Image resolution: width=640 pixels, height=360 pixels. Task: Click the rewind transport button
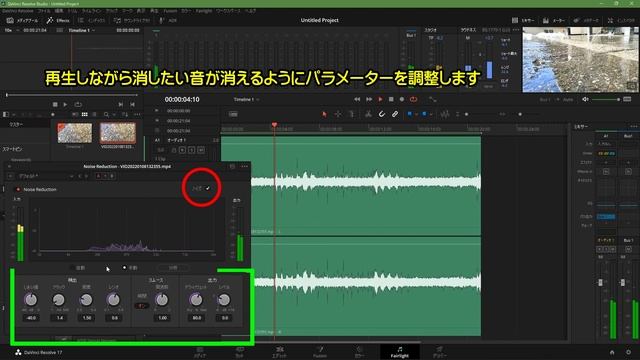click(357, 99)
